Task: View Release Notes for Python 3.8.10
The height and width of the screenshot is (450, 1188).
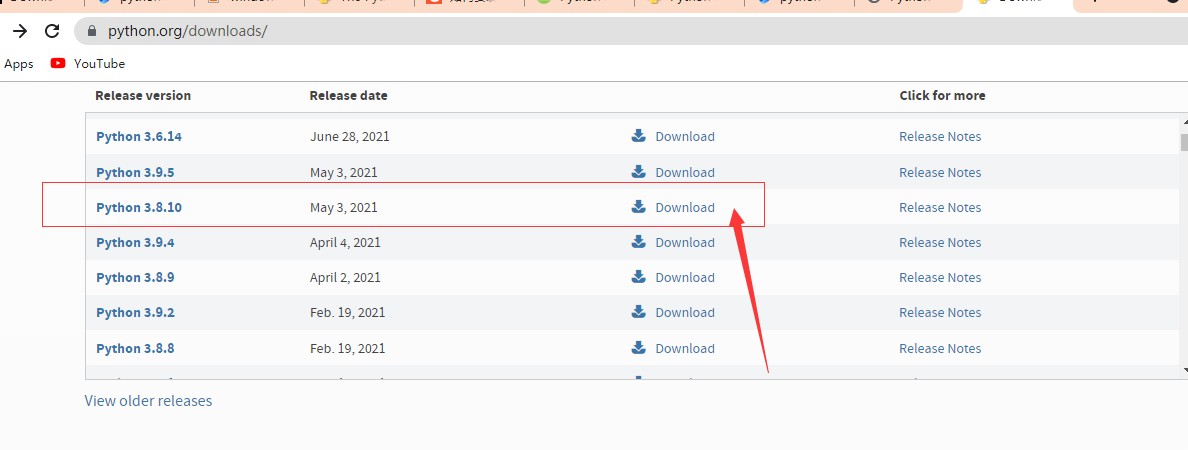Action: pos(939,207)
